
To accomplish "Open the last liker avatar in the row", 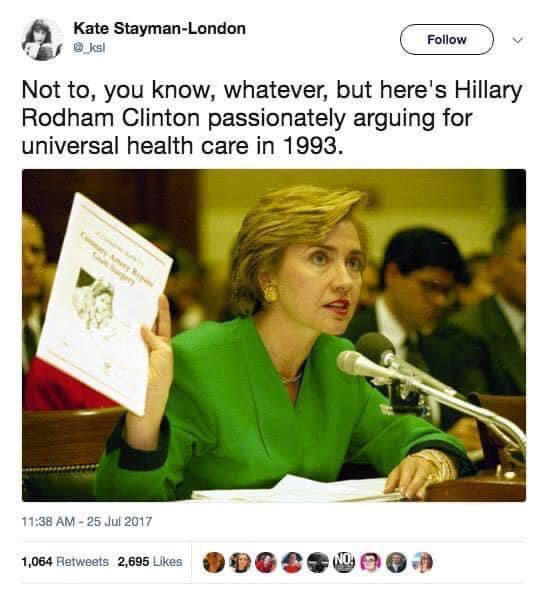I will coord(422,562).
